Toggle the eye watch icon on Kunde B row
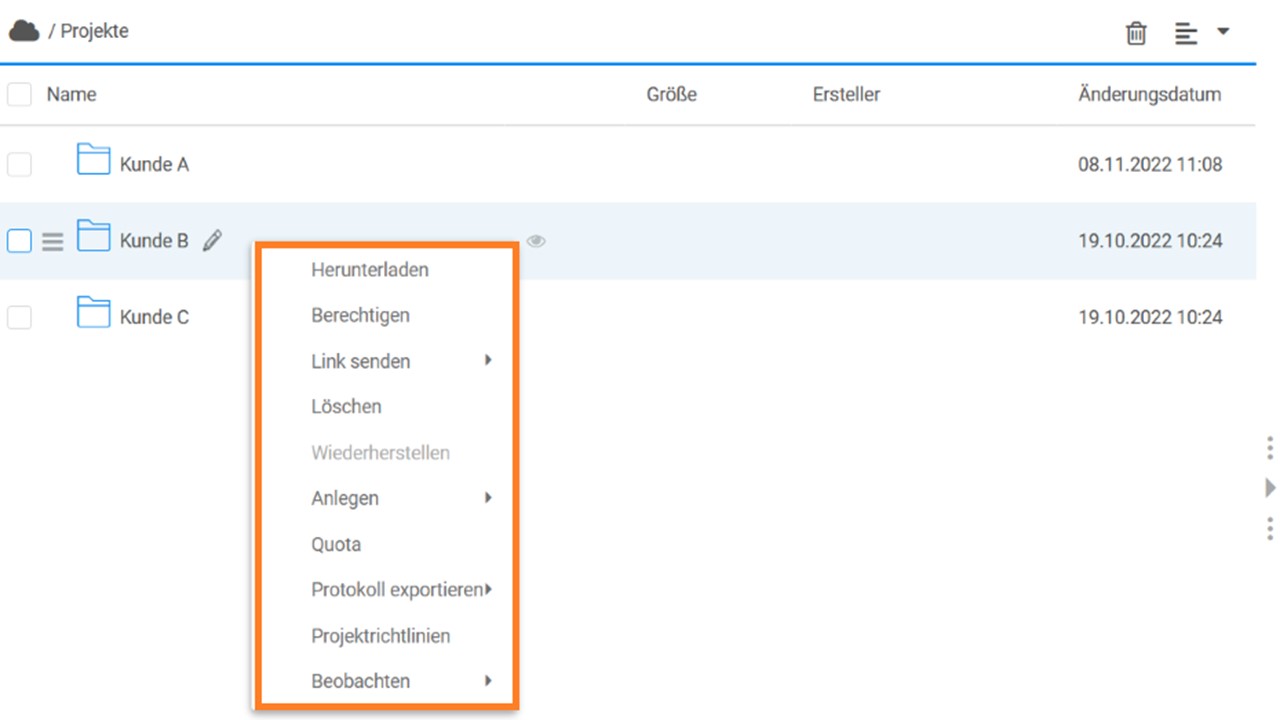Image resolution: width=1280 pixels, height=720 pixels. [x=536, y=241]
